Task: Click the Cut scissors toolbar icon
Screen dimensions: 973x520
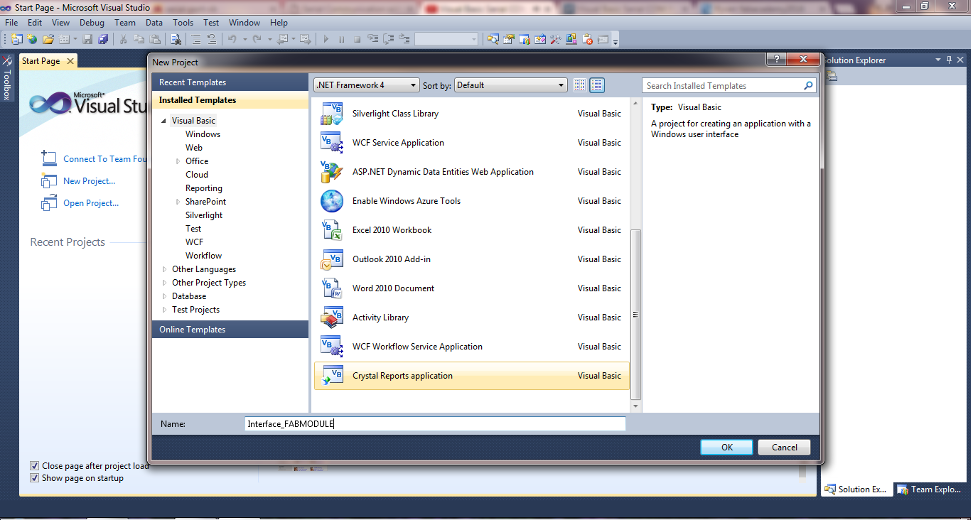Action: point(123,39)
